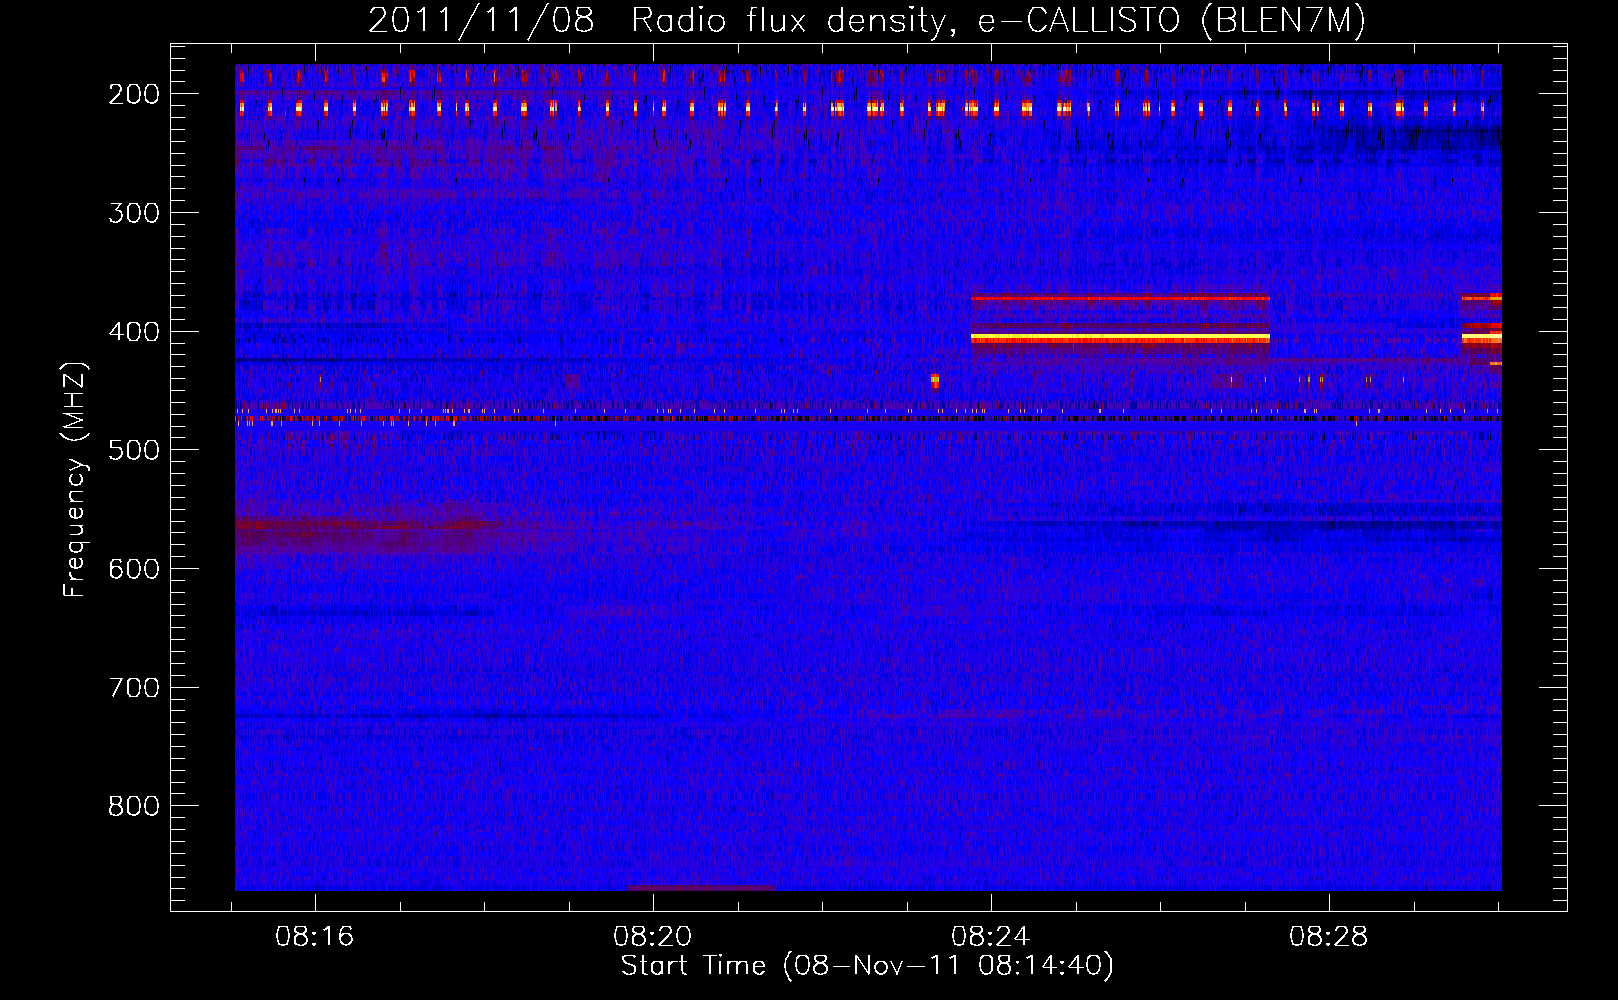The image size is (1618, 1000).
Task: Click the 400 frequency tick label
Action: tap(134, 332)
